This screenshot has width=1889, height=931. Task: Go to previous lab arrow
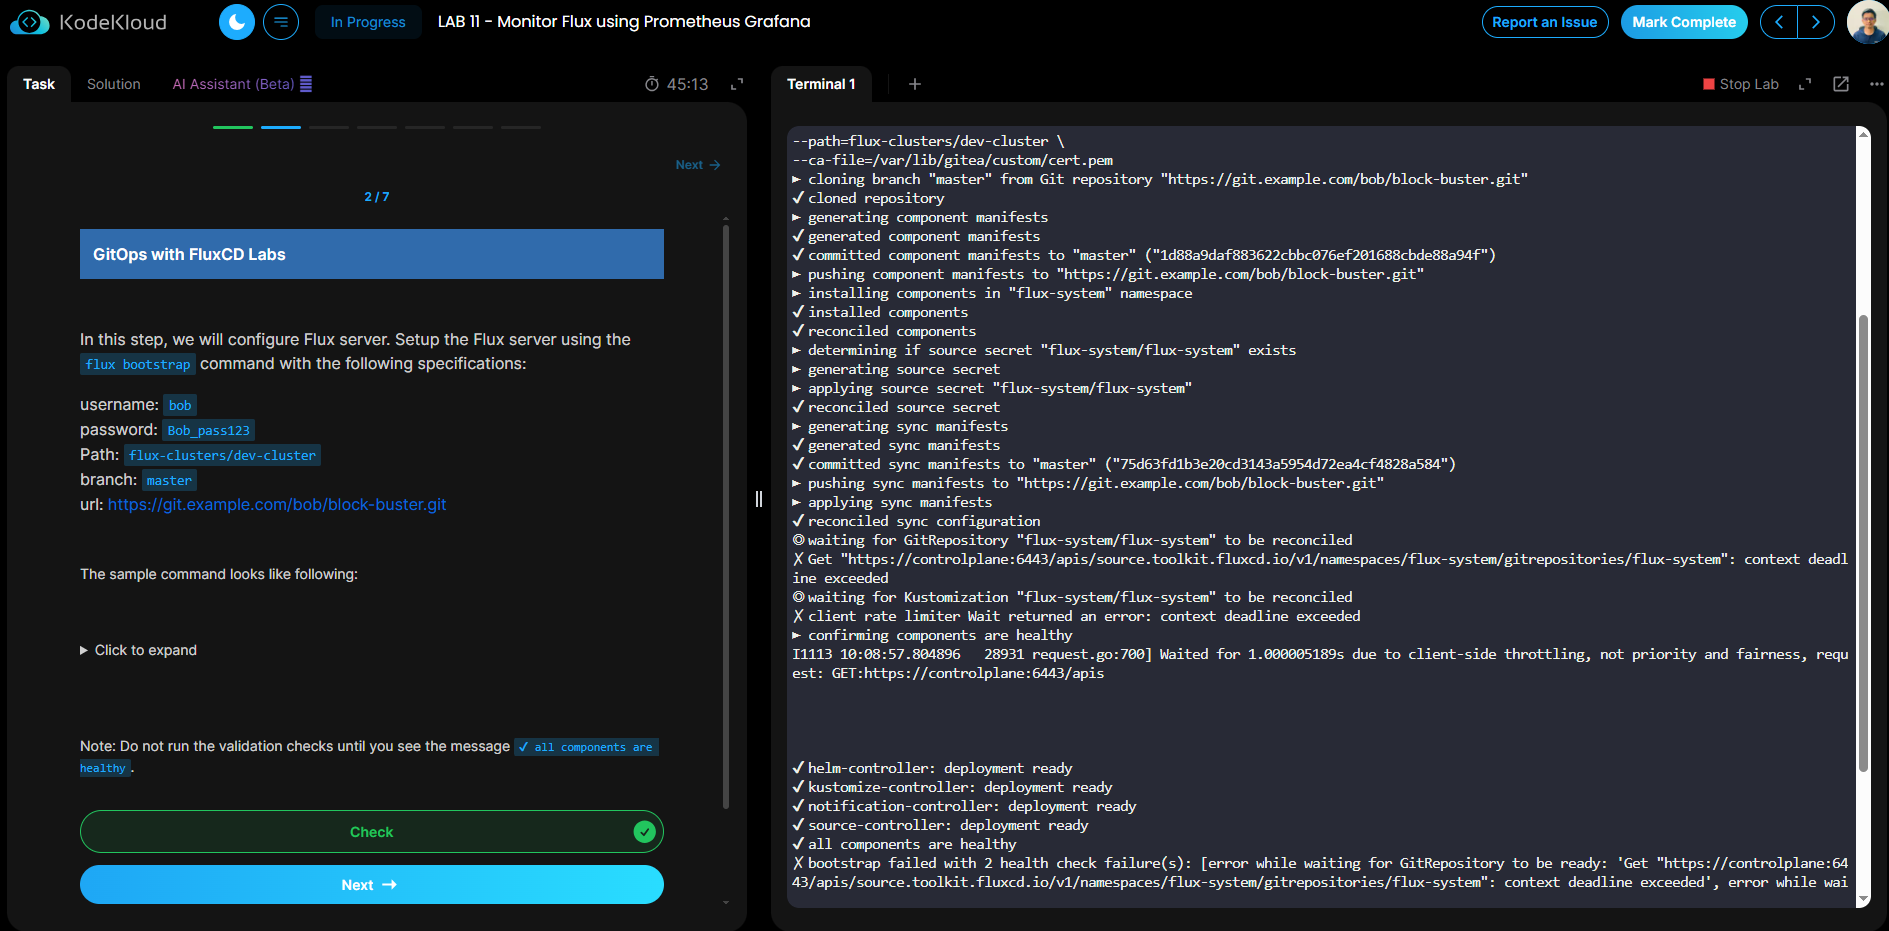(1779, 22)
